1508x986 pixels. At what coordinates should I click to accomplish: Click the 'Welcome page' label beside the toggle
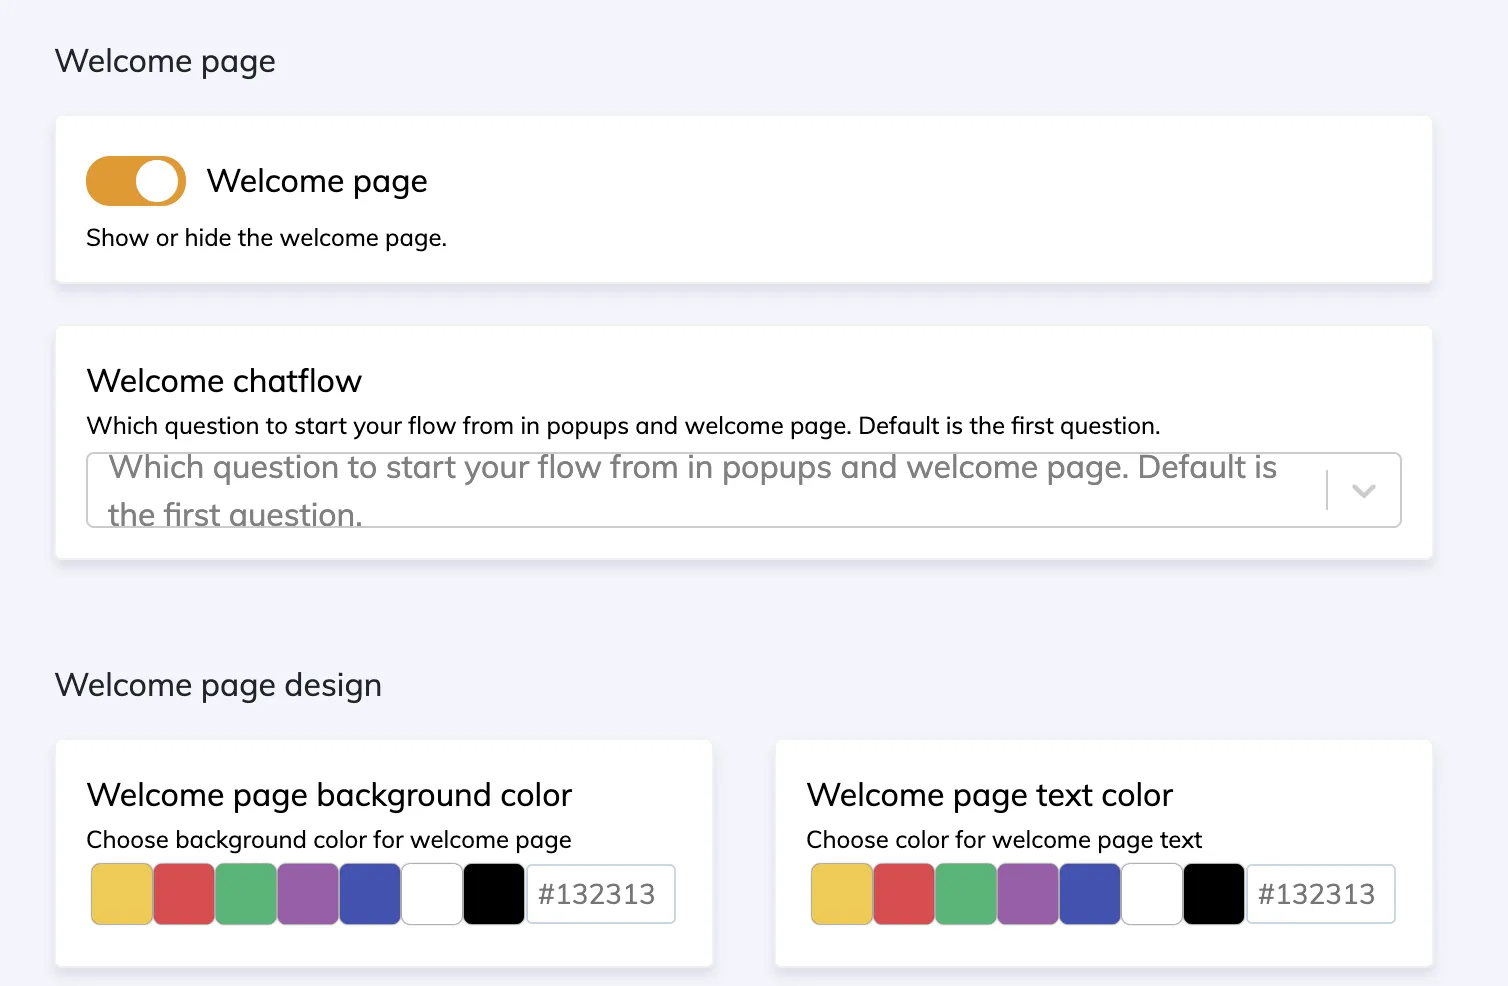317,181
